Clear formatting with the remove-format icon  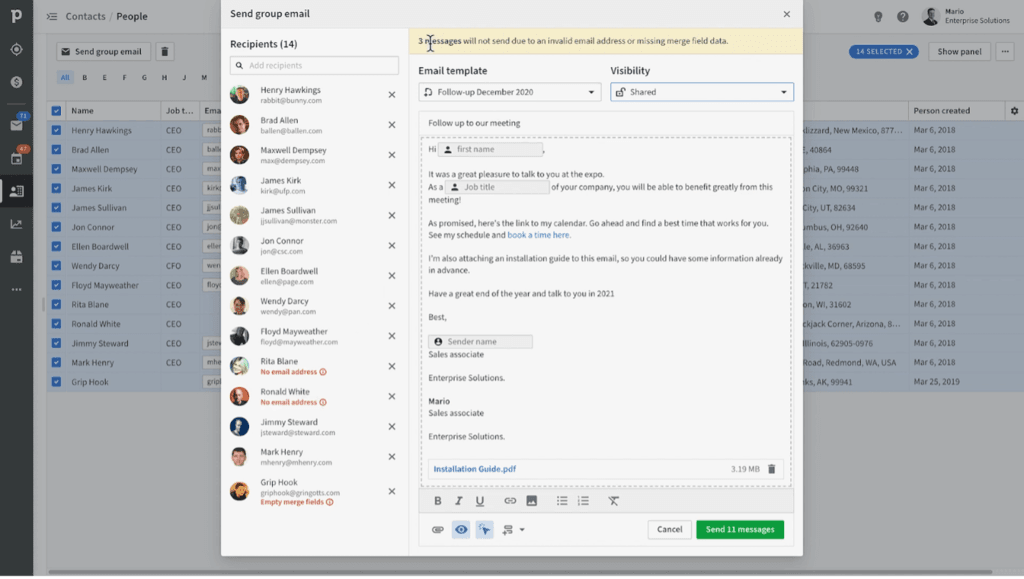(614, 501)
